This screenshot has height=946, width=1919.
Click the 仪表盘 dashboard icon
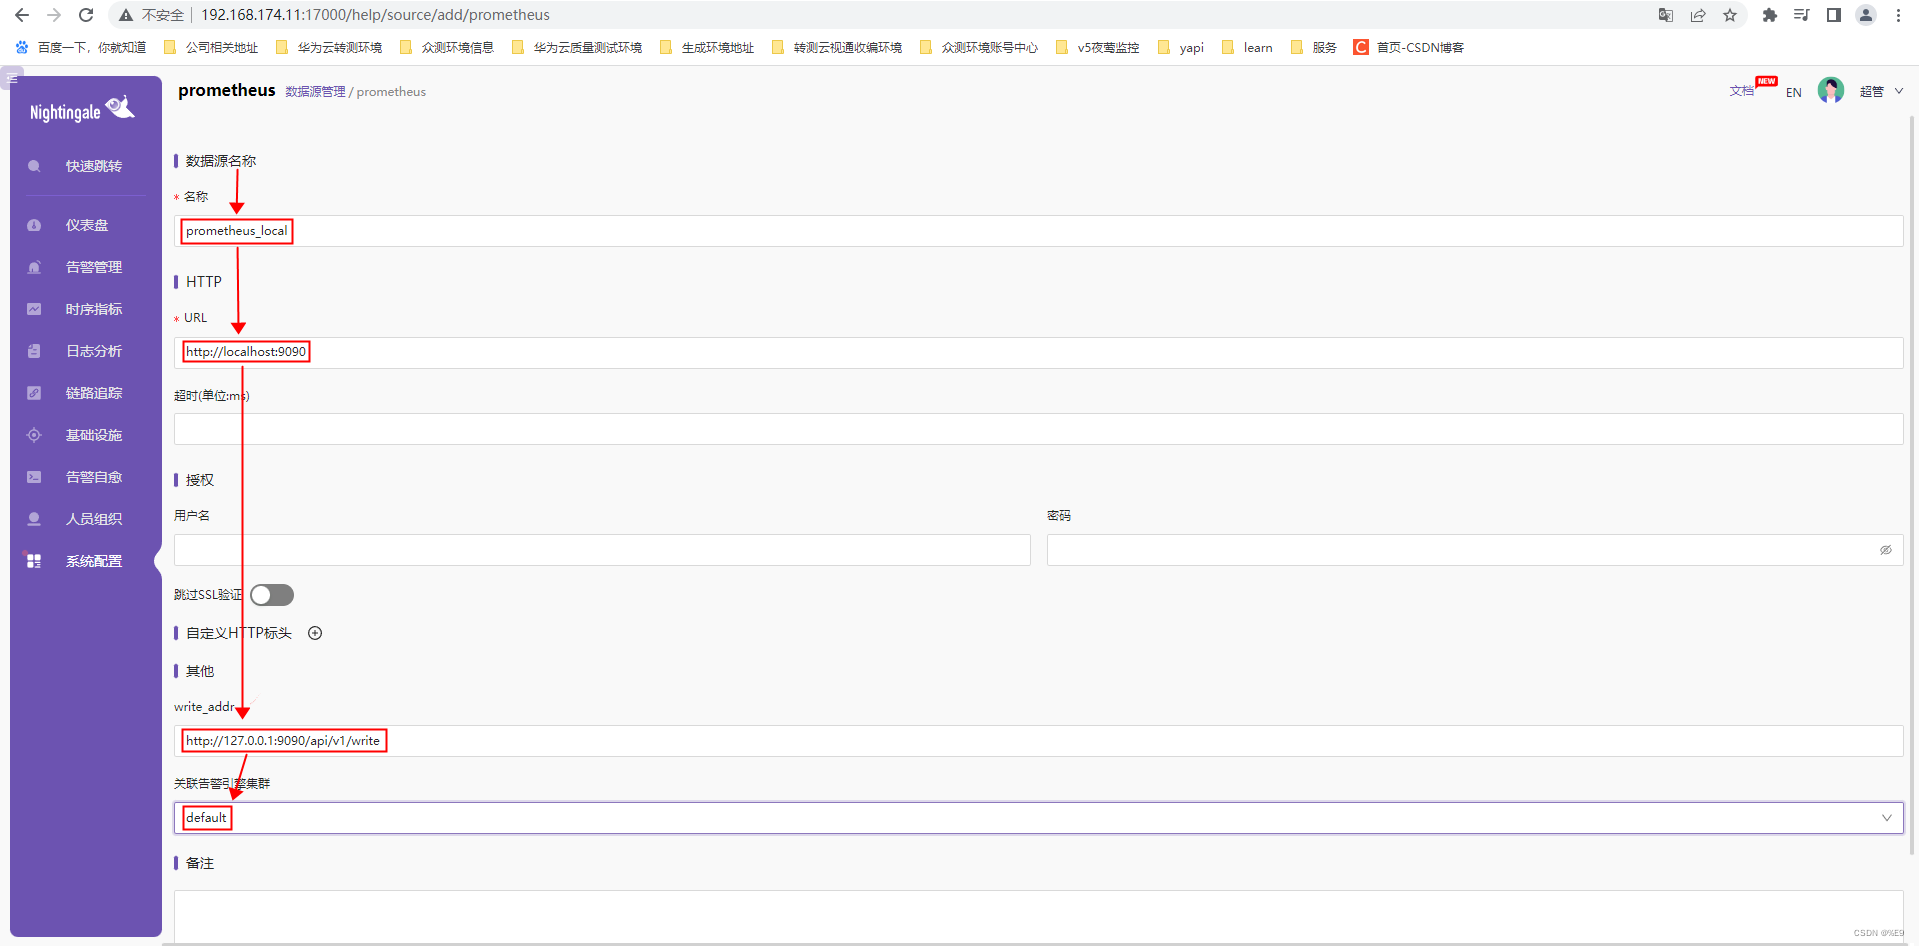[34, 225]
